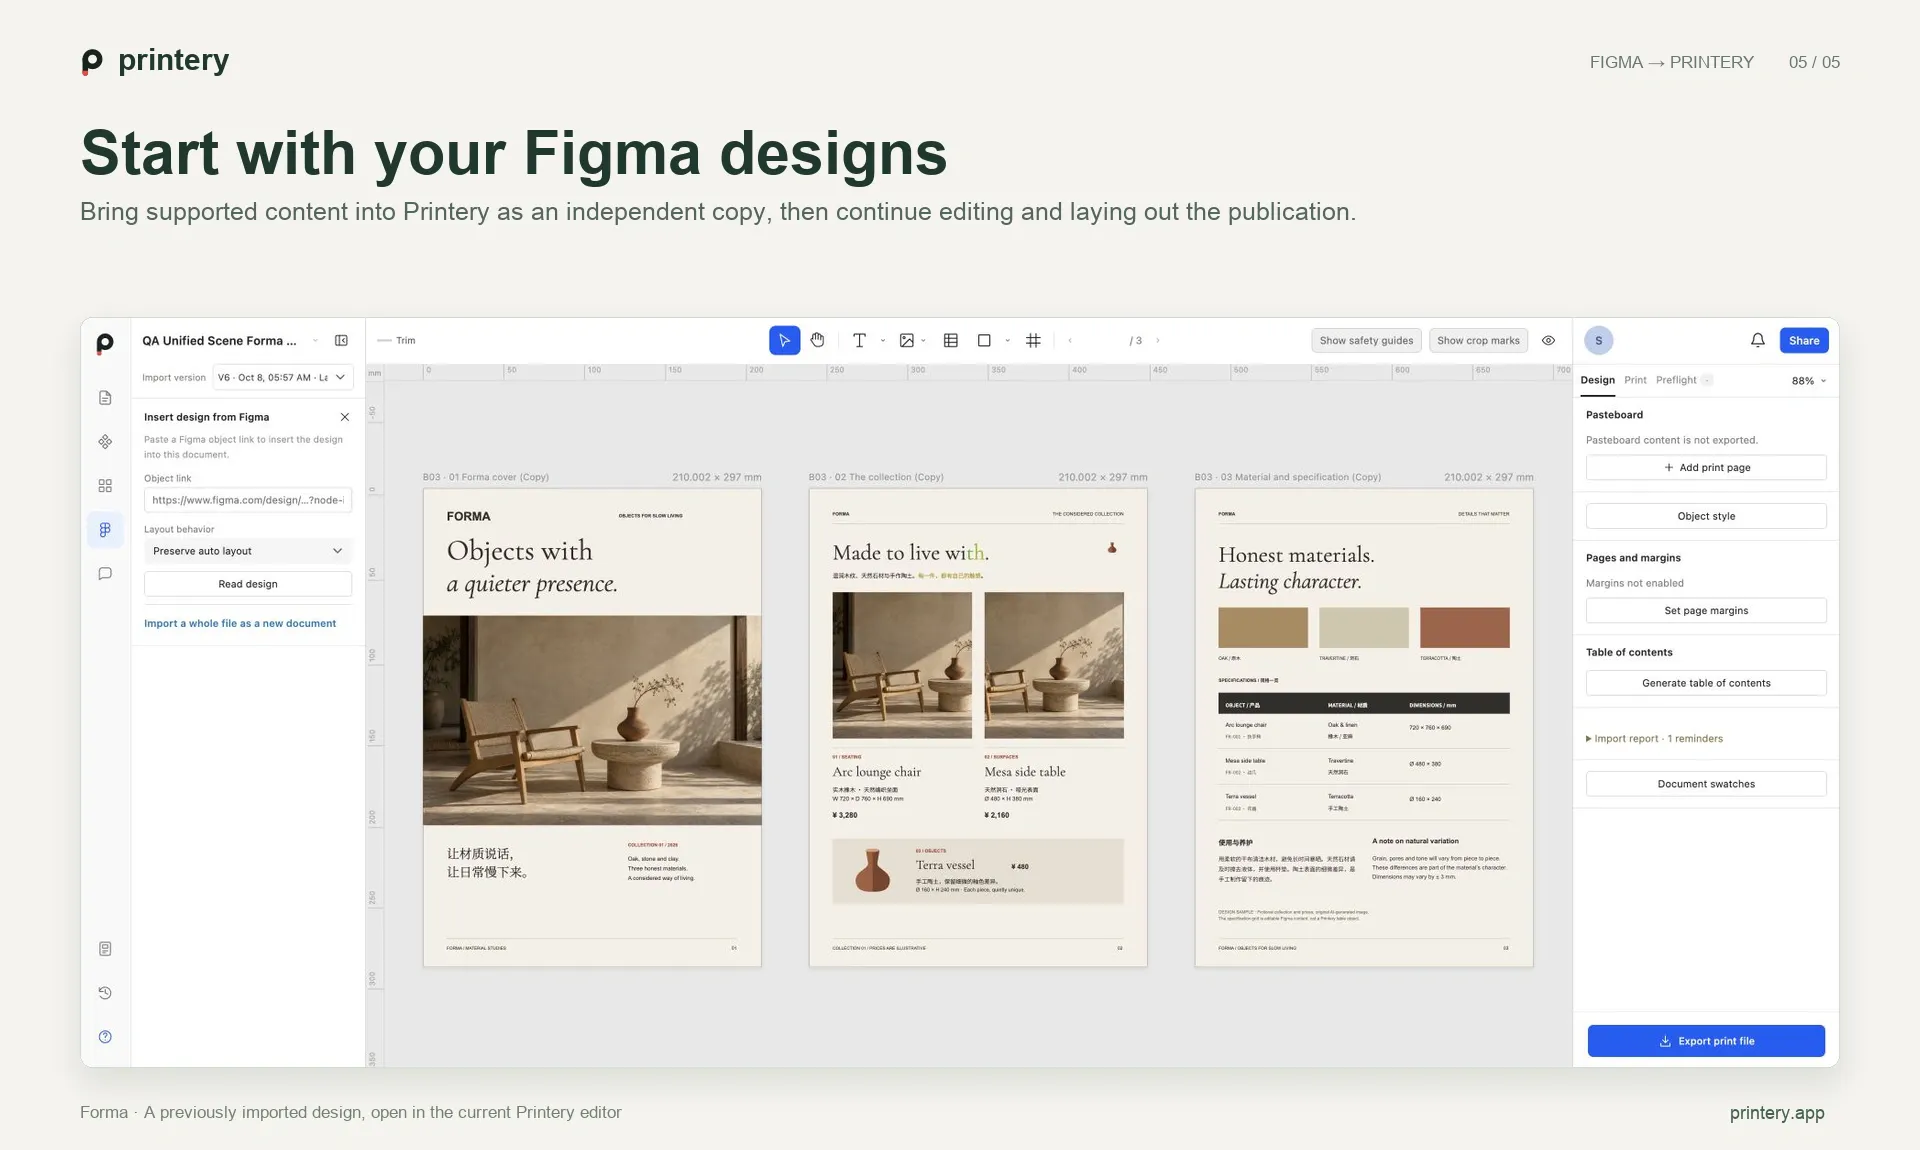Choose the Text tool
Viewport: 1920px width, 1150px height.
click(x=859, y=341)
